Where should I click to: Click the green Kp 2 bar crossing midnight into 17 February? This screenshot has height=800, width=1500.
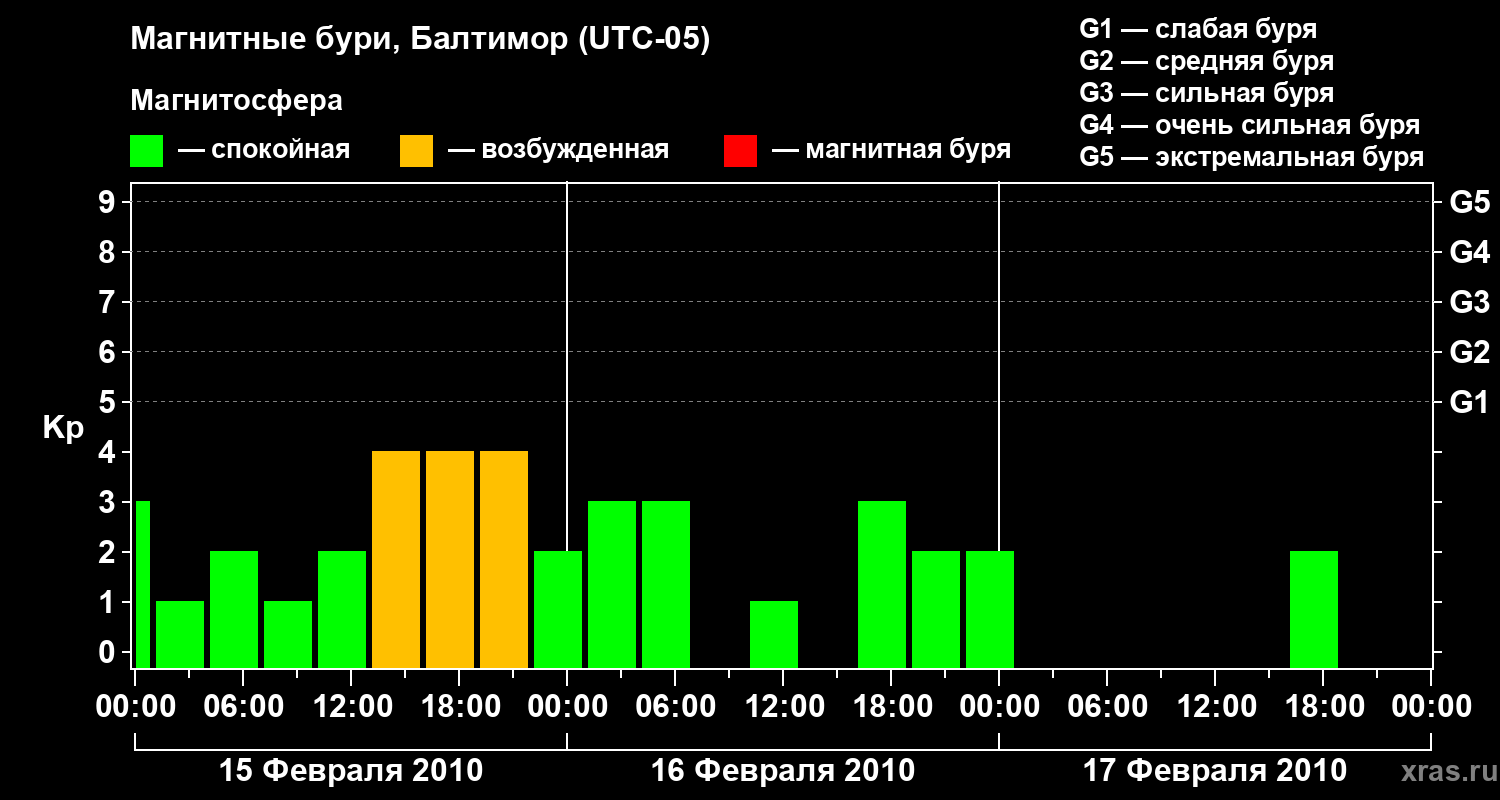click(x=990, y=609)
